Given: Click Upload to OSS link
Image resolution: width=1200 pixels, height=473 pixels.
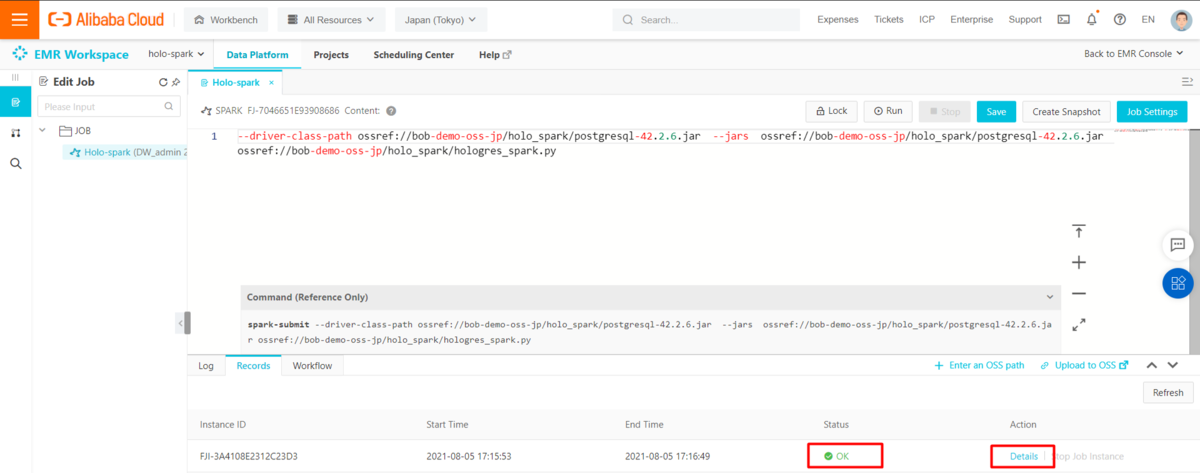Looking at the screenshot, I should coord(1084,366).
